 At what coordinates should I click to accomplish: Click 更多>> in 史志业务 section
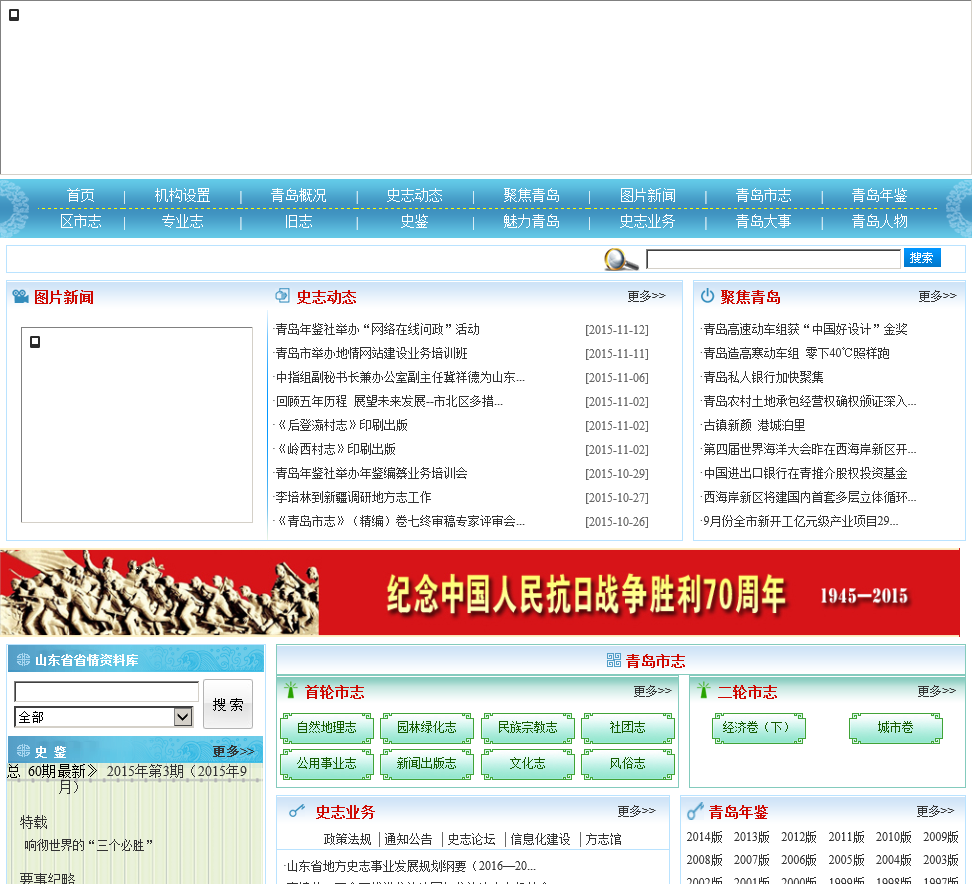pyautogui.click(x=636, y=811)
